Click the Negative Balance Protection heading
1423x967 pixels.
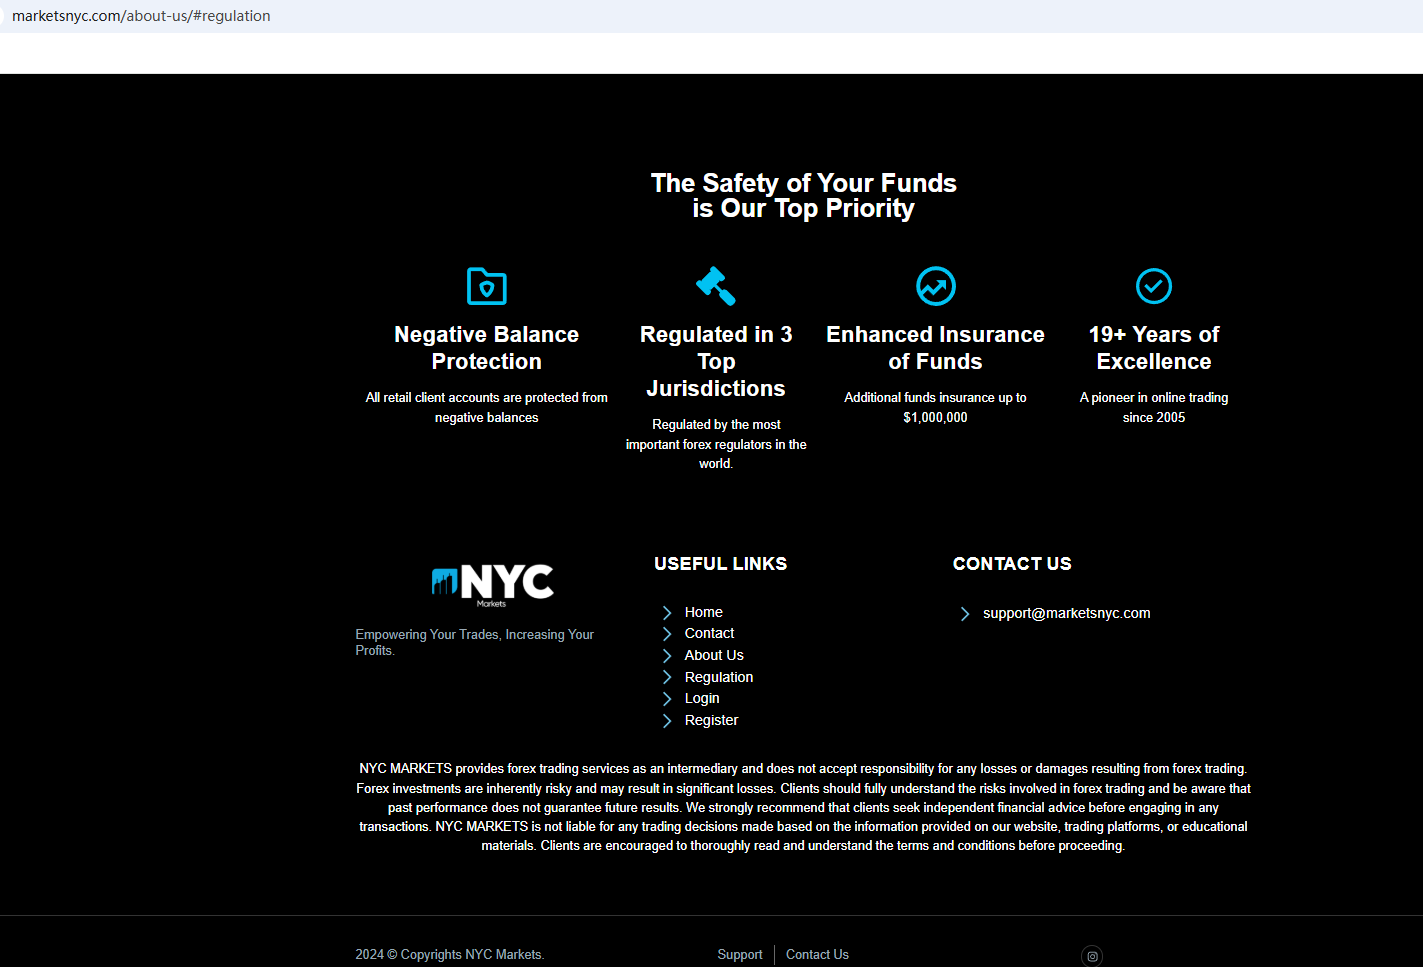pyautogui.click(x=487, y=348)
